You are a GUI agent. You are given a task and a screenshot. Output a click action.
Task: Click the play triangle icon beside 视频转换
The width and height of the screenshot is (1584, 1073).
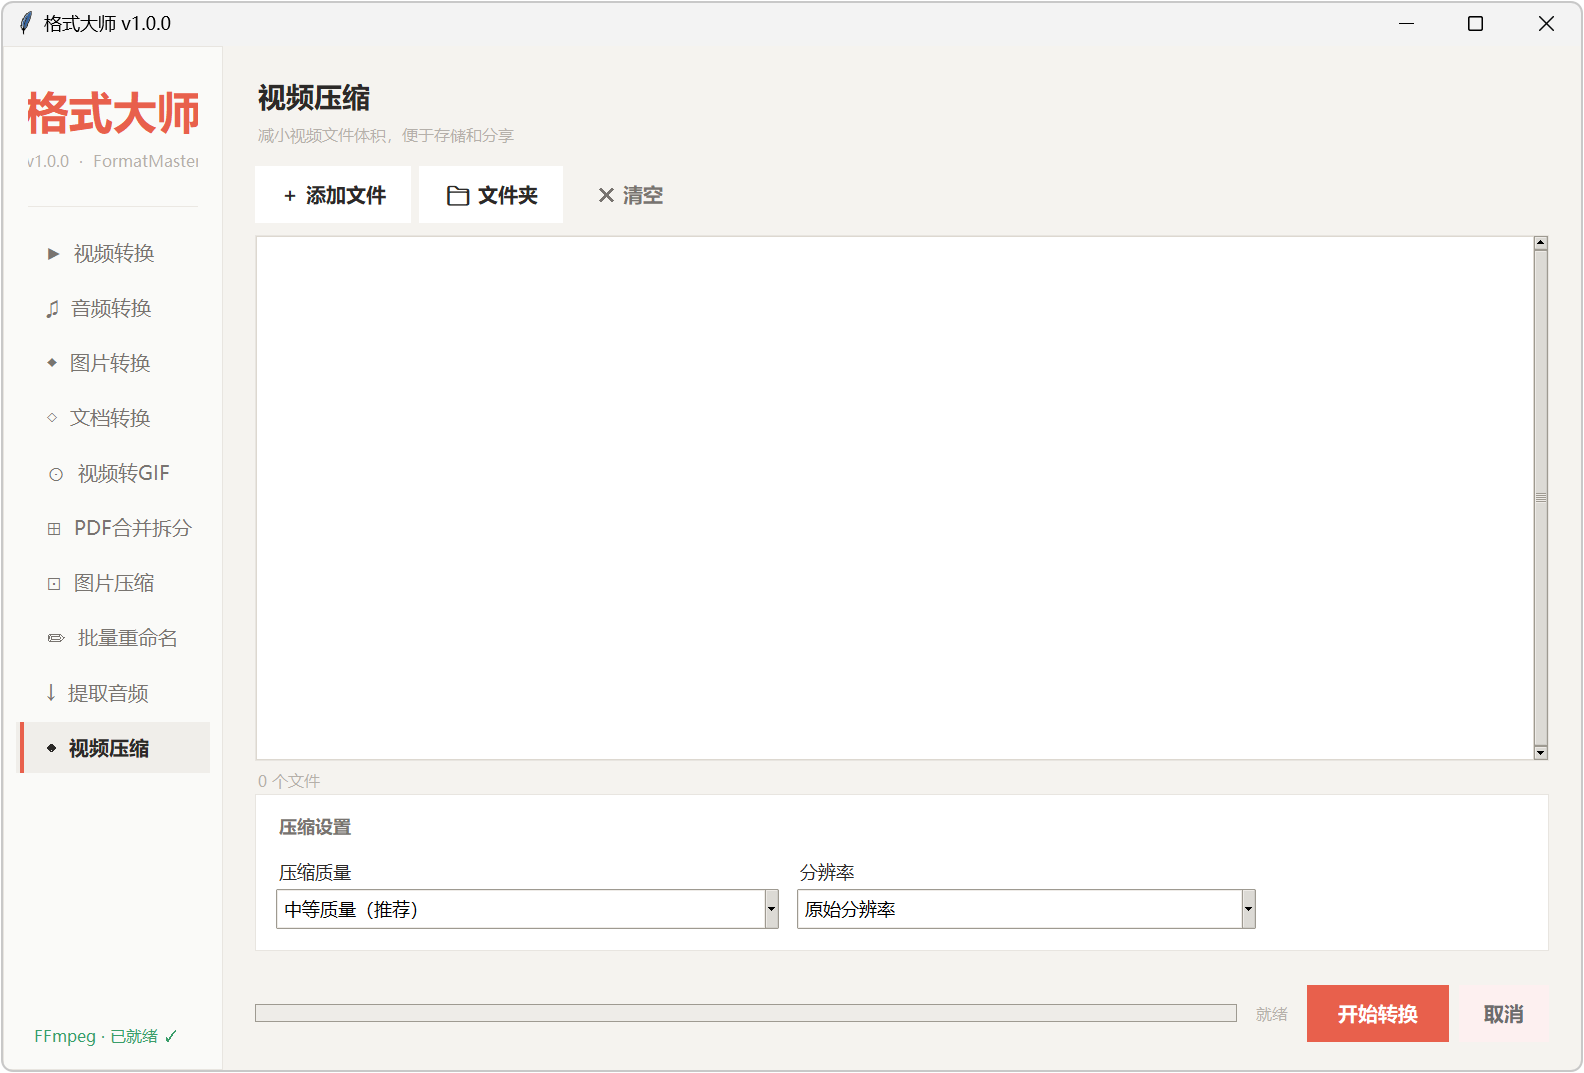54,254
